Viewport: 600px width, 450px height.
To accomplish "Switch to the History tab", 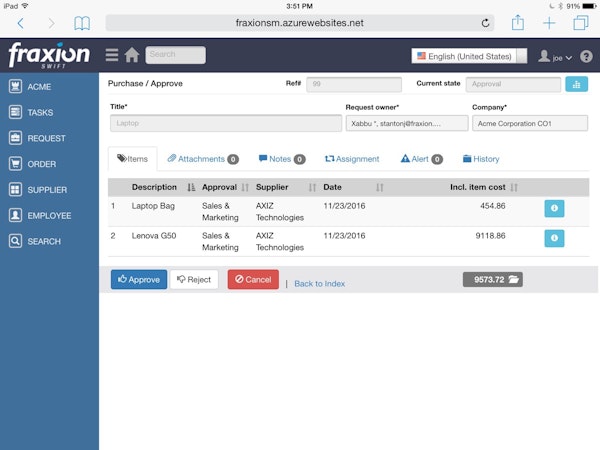I will point(481,159).
